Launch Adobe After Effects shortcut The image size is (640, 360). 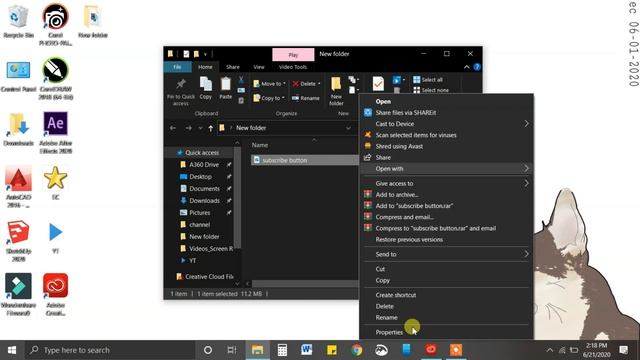coord(56,132)
